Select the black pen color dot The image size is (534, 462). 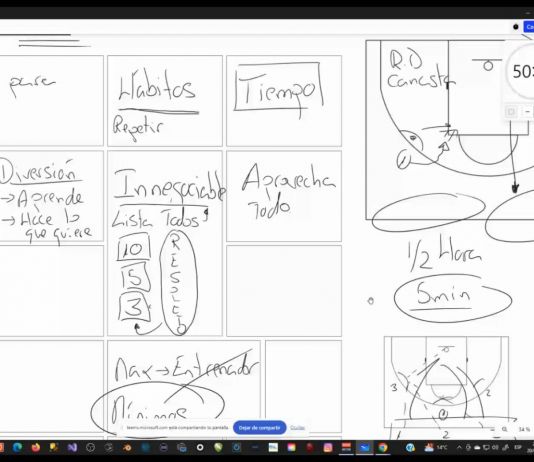click(x=516, y=27)
